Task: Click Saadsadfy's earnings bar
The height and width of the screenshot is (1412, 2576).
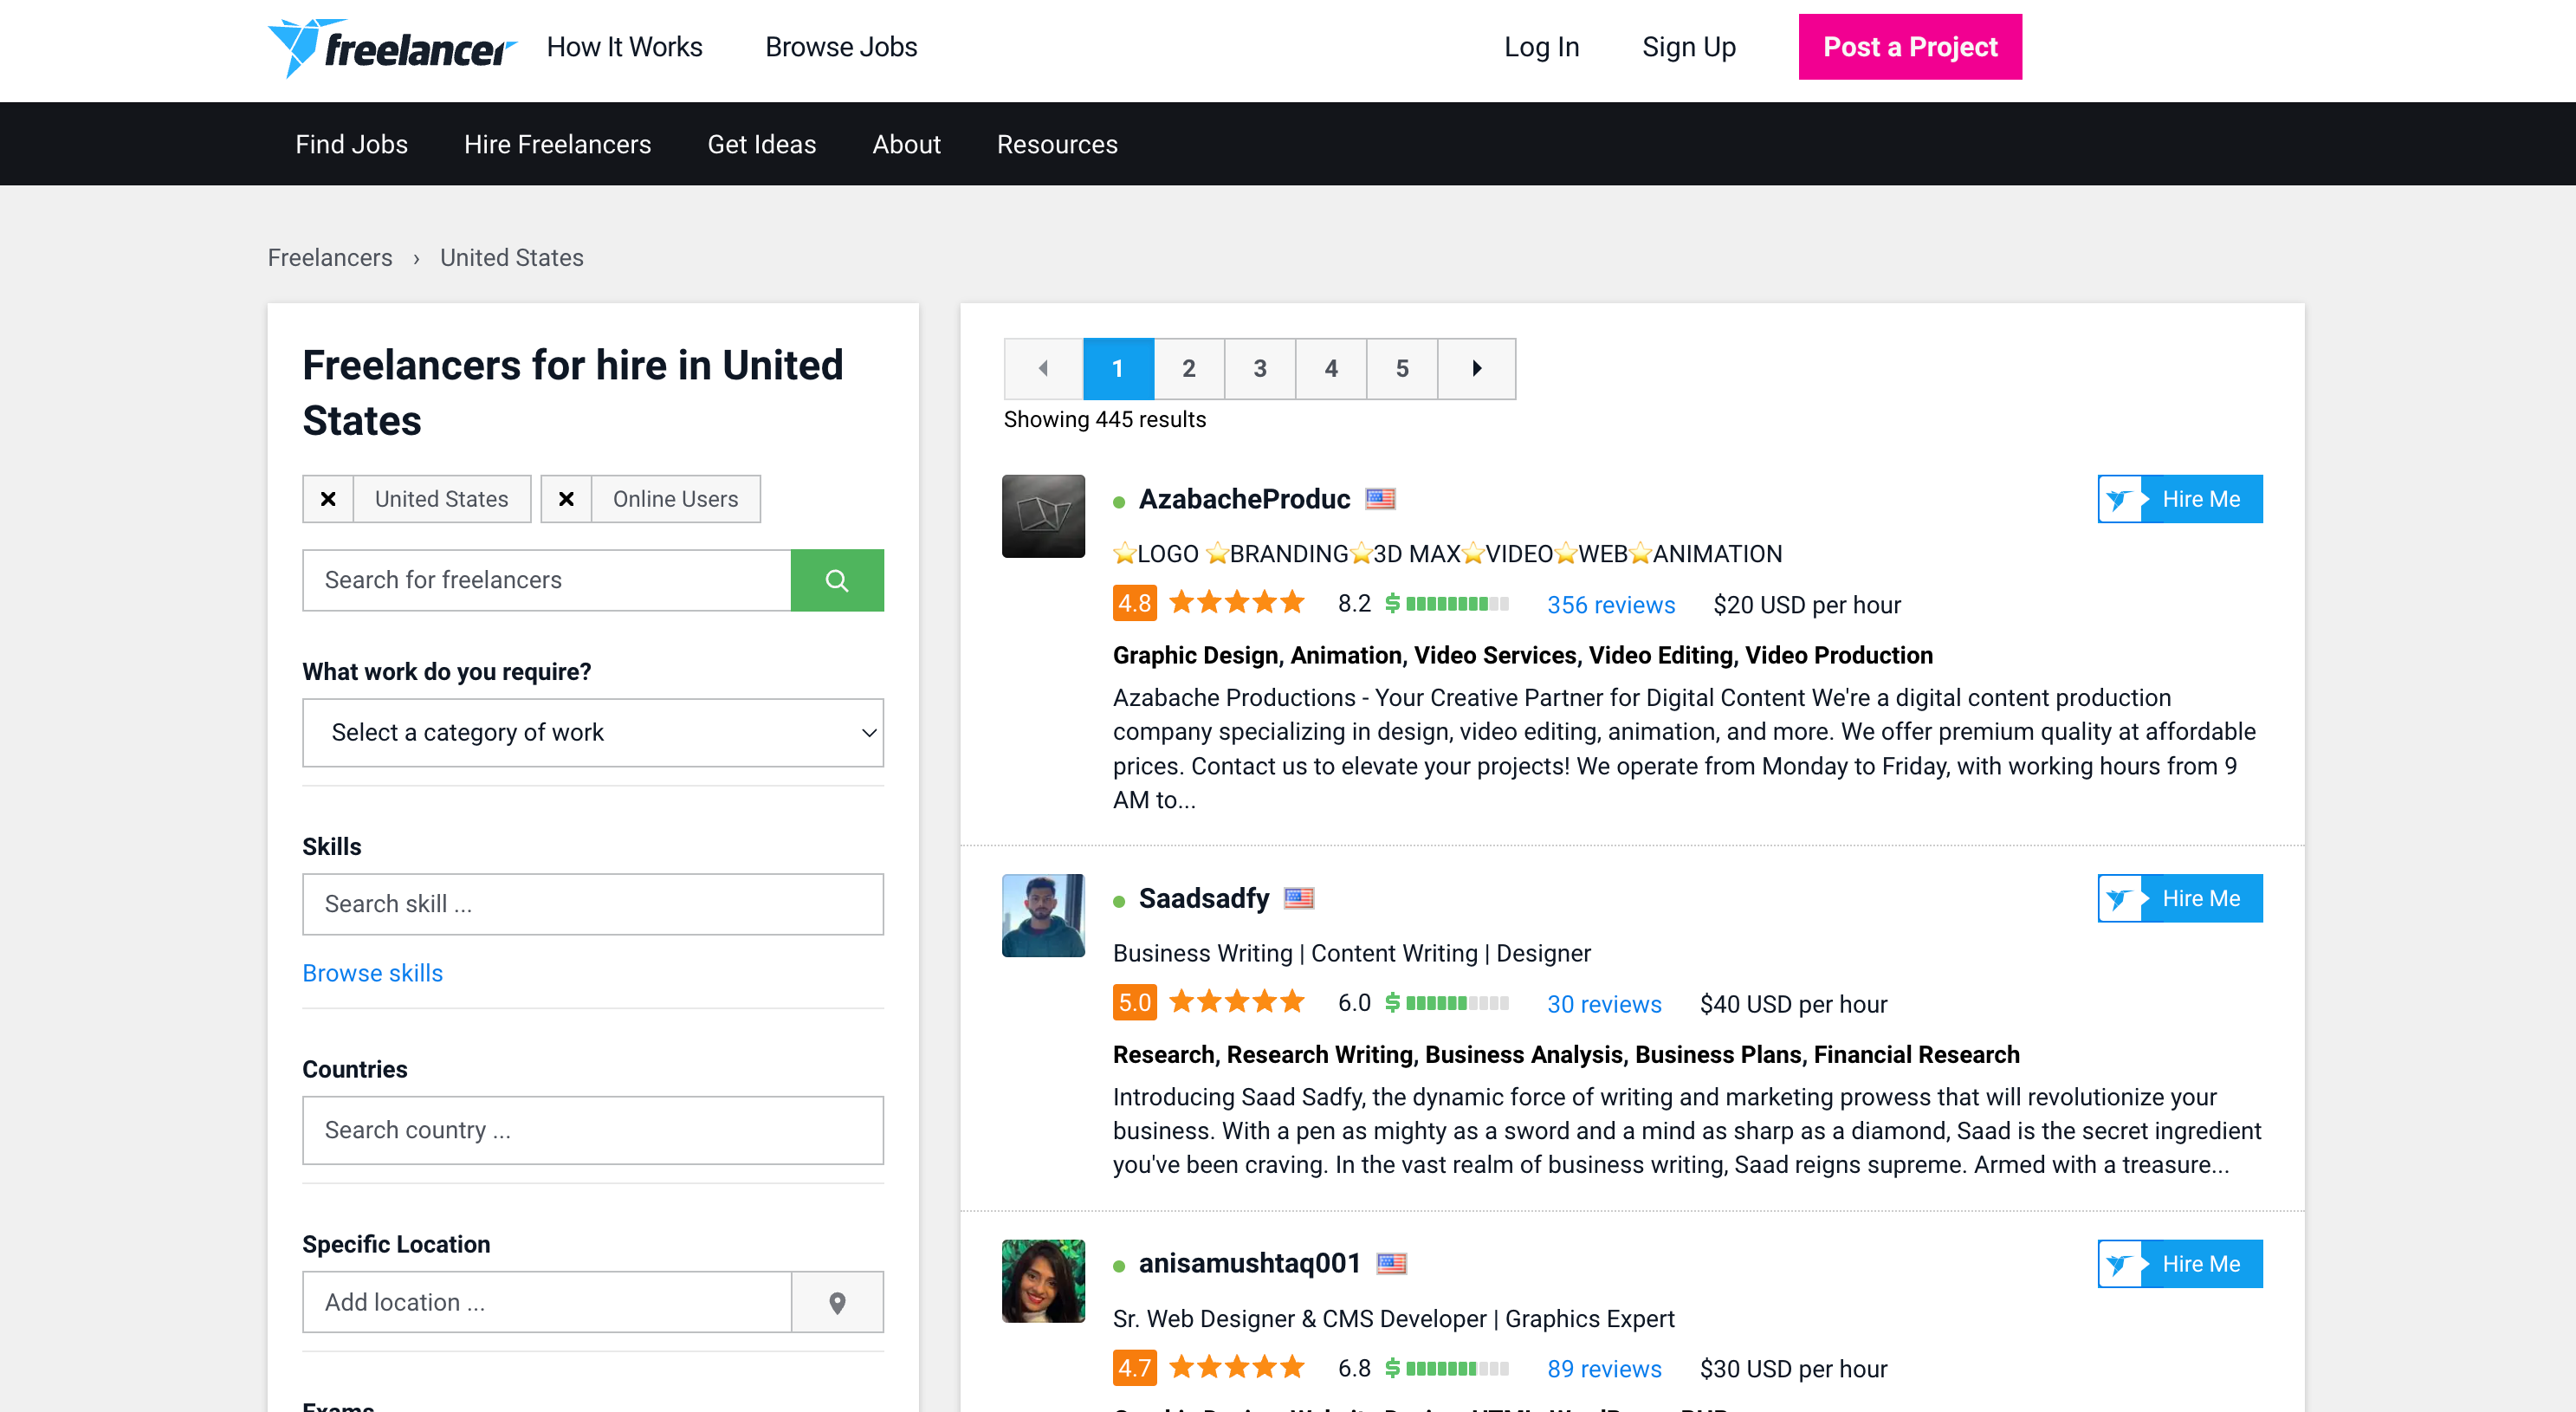Action: 1447,1003
